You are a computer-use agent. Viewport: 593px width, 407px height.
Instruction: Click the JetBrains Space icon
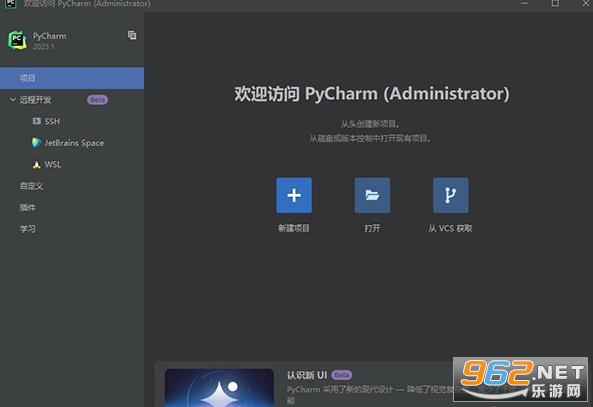click(x=36, y=143)
